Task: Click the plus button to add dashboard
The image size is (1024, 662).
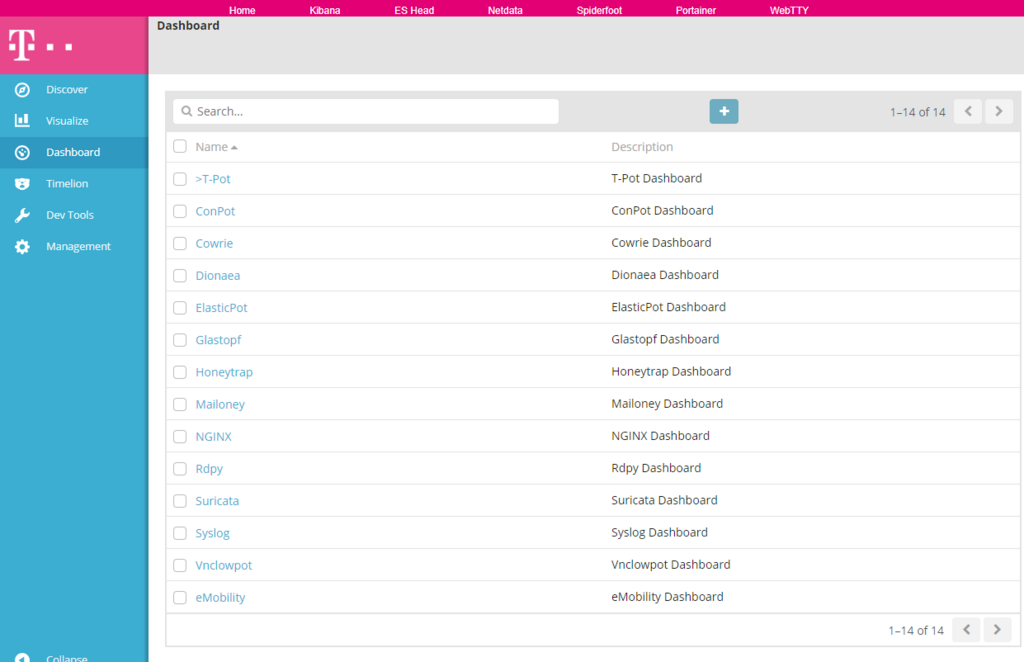Action: point(724,112)
